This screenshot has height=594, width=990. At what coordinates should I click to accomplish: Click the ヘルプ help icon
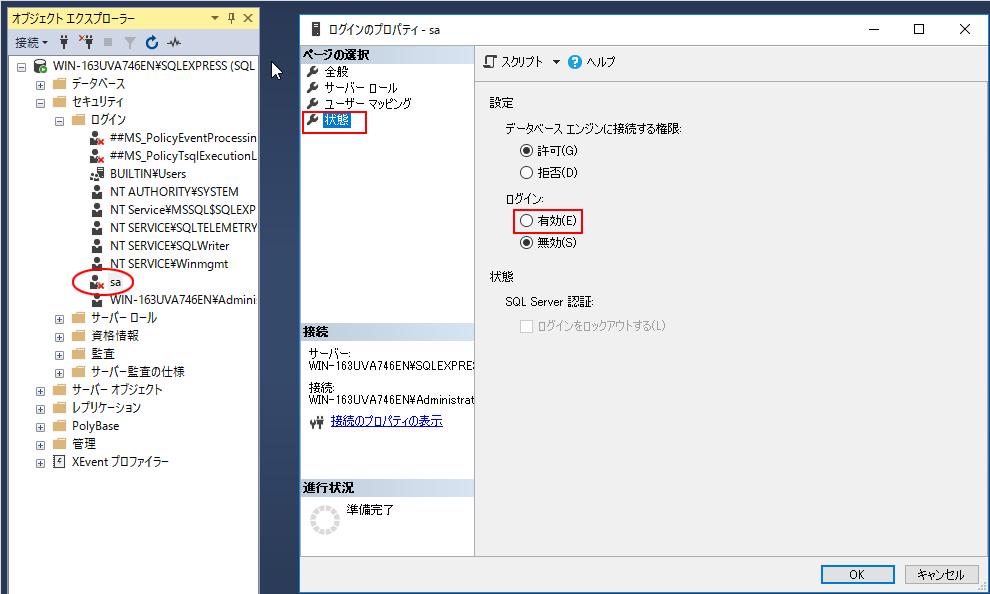(x=575, y=62)
